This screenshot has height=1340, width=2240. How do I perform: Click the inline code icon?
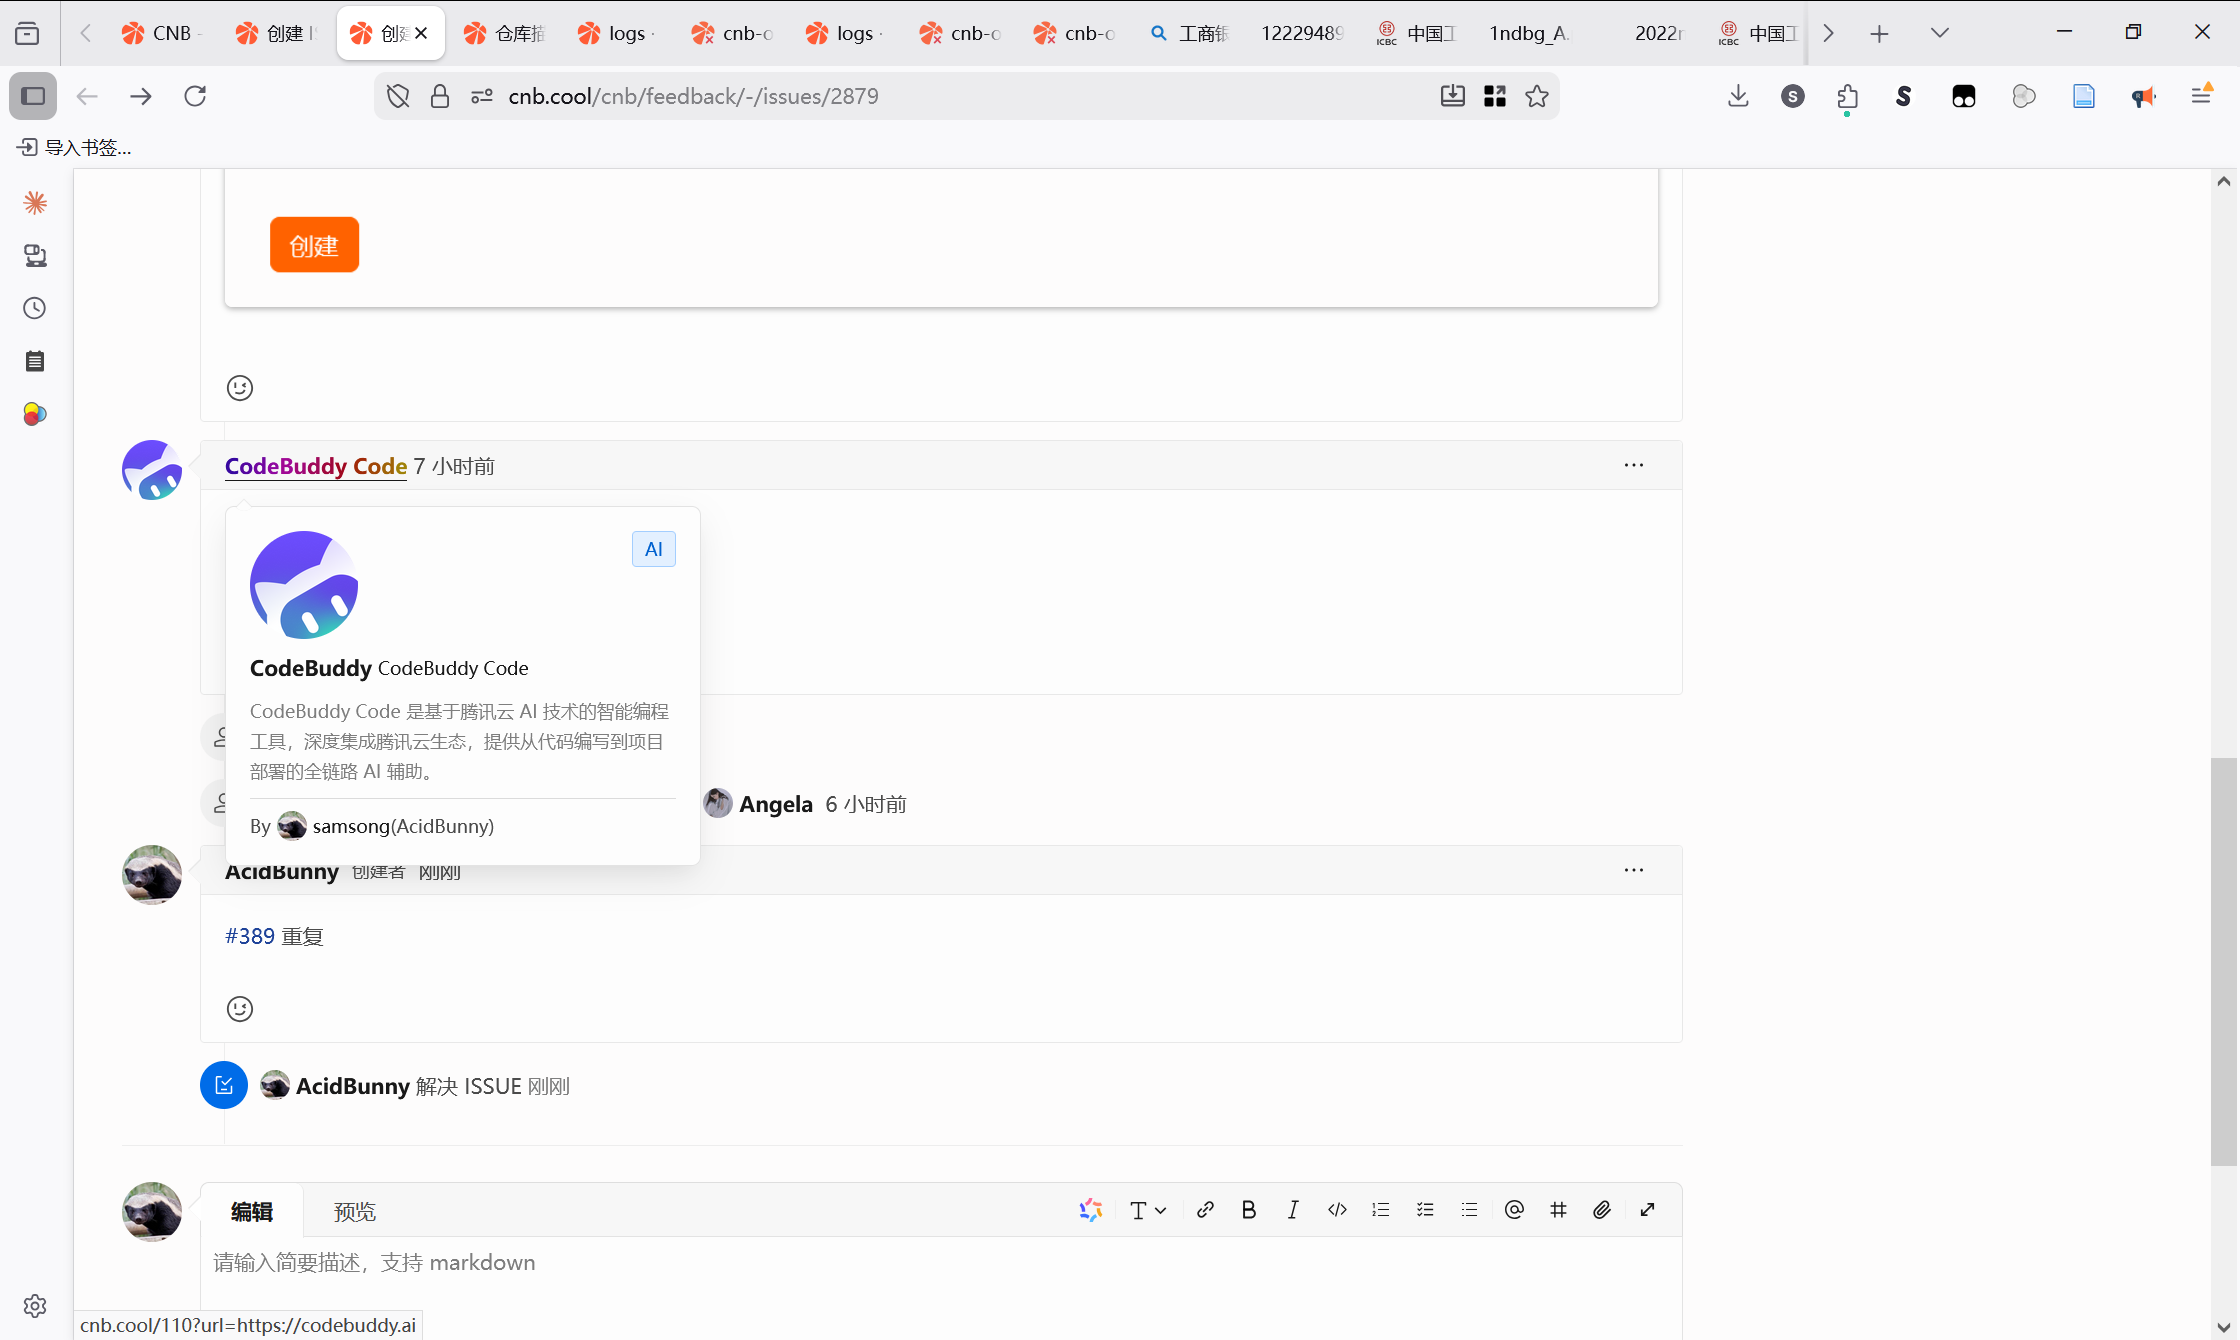coord(1337,1210)
